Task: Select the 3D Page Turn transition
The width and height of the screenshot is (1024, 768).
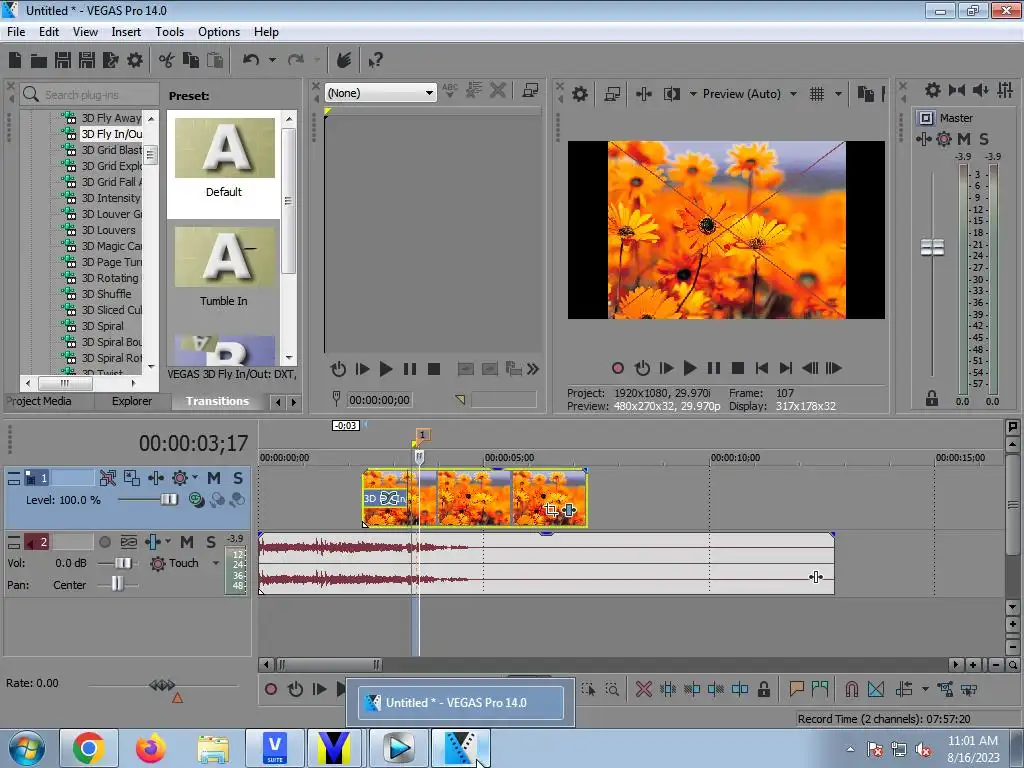Action: point(111,262)
